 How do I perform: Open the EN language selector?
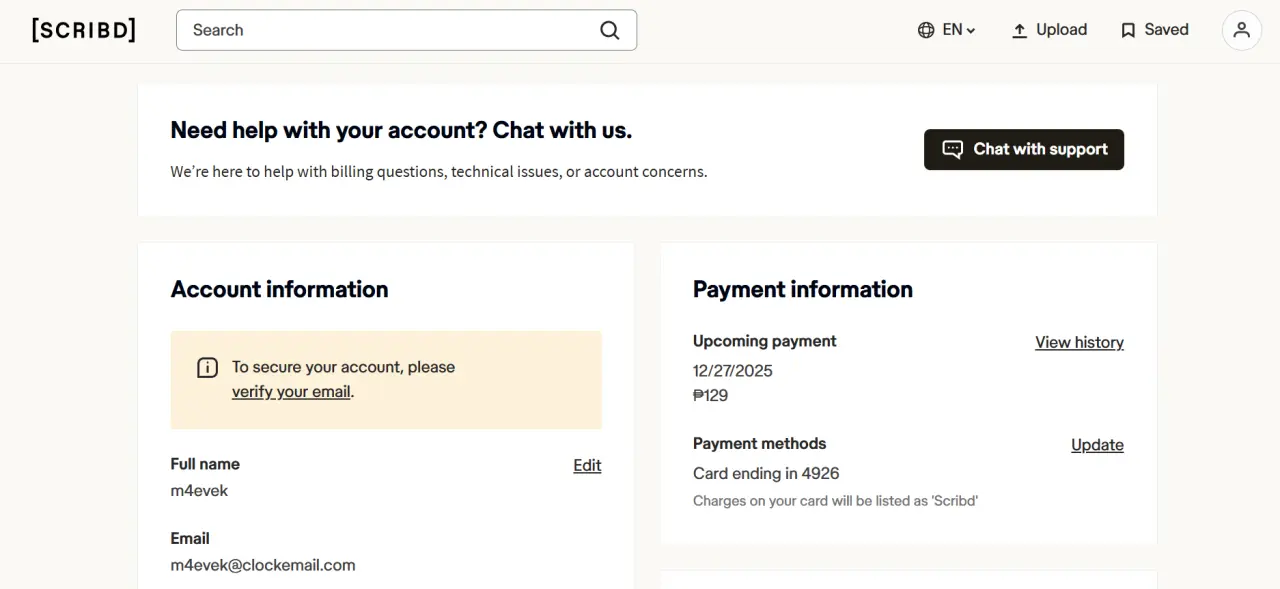(x=947, y=30)
